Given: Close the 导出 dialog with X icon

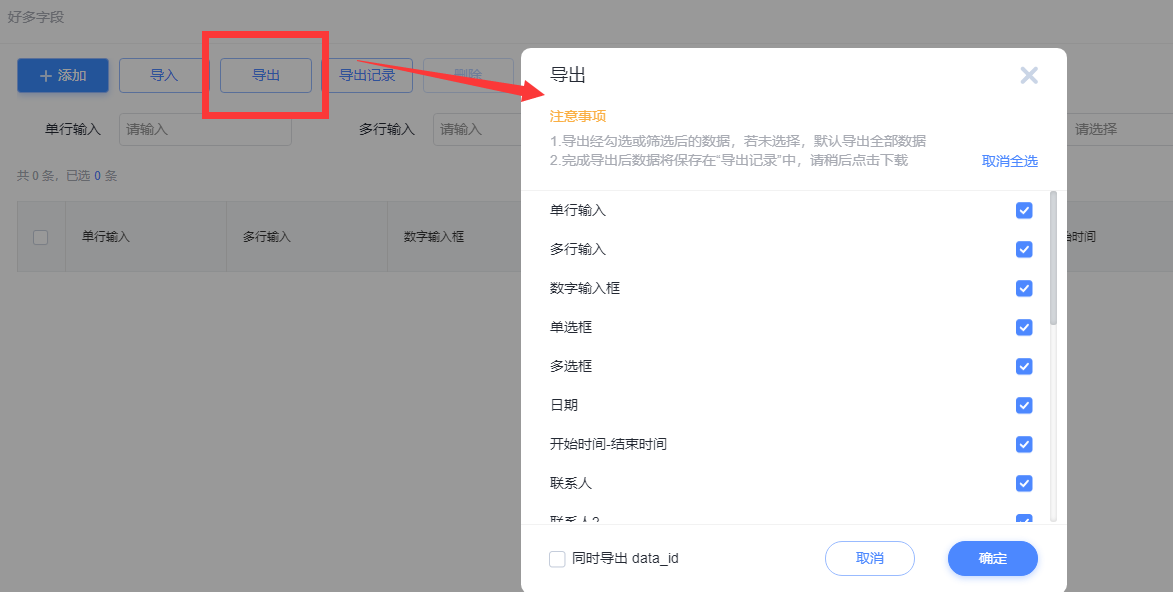Looking at the screenshot, I should coord(1029,75).
